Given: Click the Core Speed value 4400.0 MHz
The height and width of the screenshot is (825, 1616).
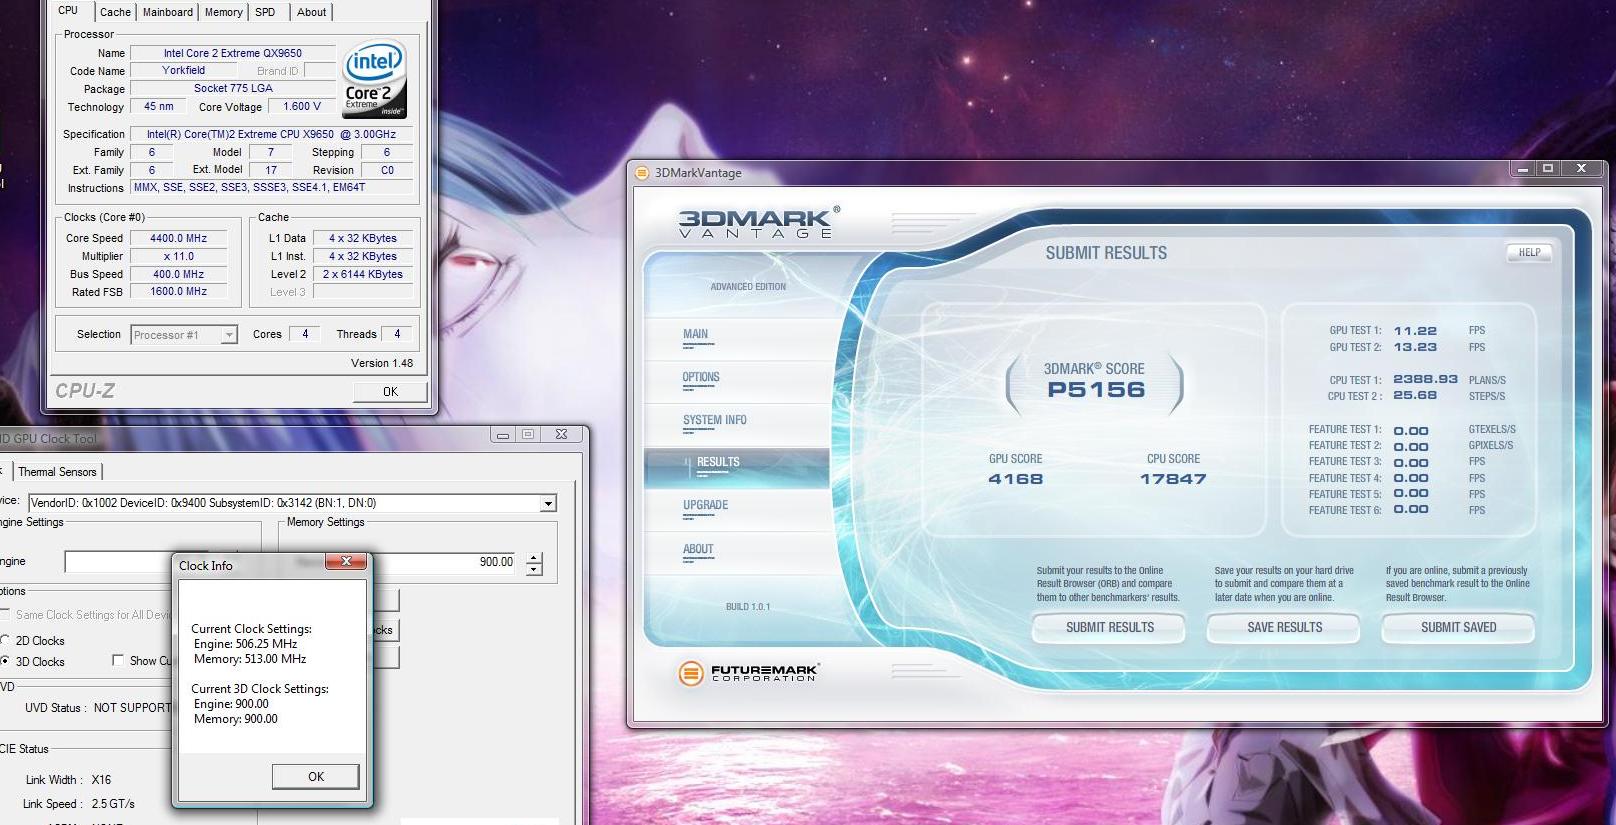Looking at the screenshot, I should pos(178,239).
